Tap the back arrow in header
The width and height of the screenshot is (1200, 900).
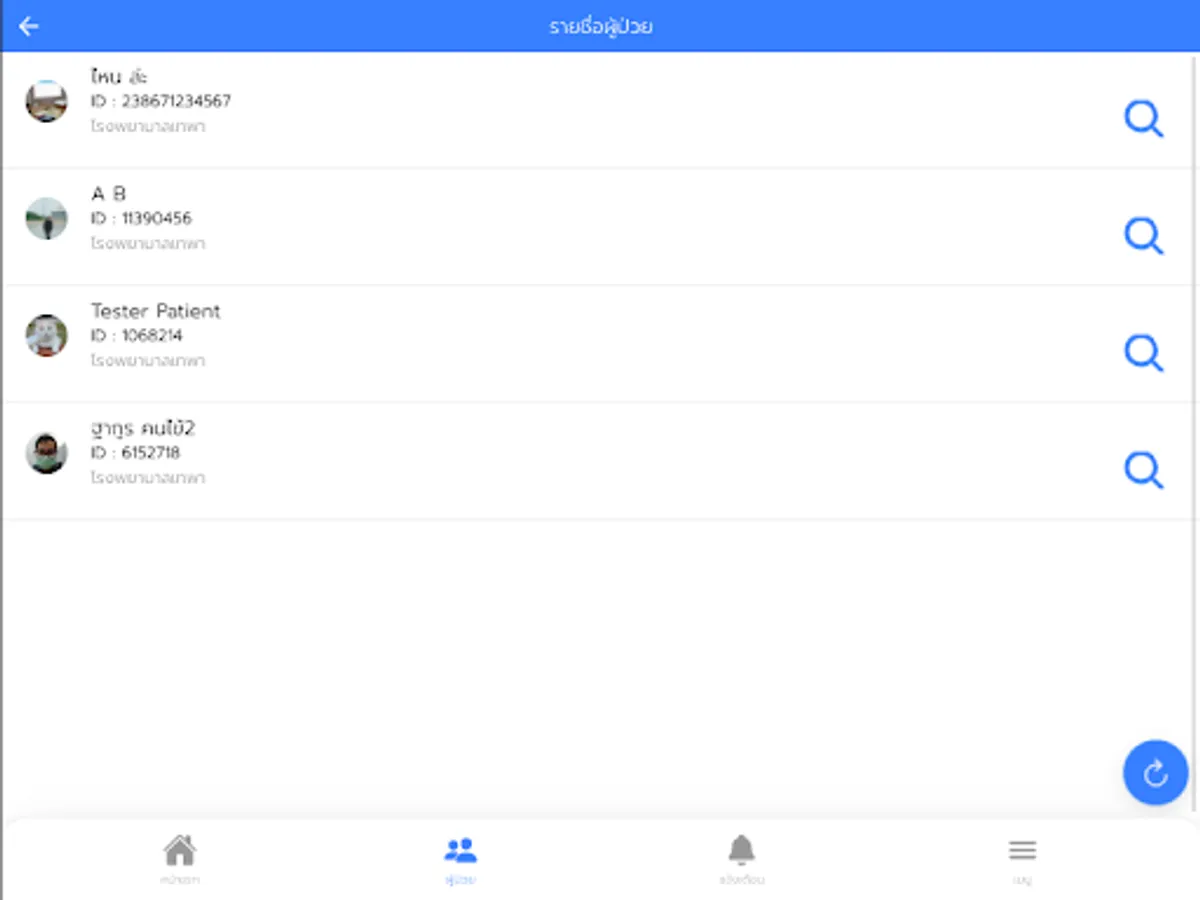click(x=29, y=26)
